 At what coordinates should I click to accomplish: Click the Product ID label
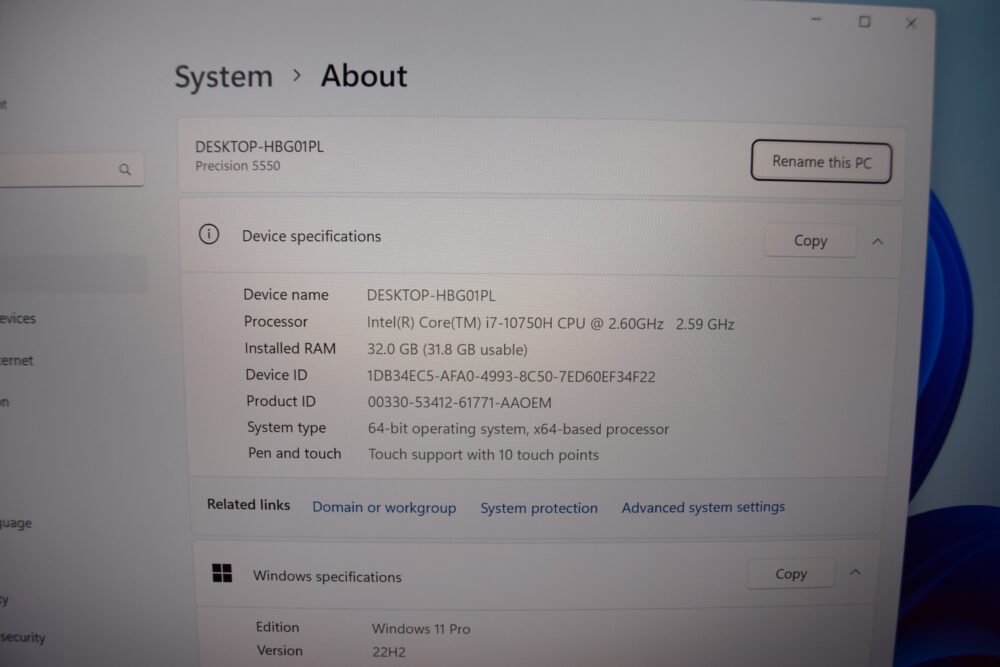pos(281,401)
